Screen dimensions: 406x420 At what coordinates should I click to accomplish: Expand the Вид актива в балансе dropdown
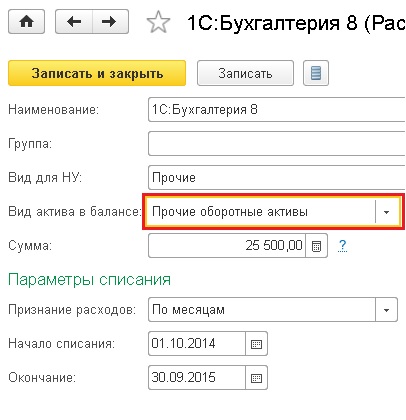coord(387,212)
